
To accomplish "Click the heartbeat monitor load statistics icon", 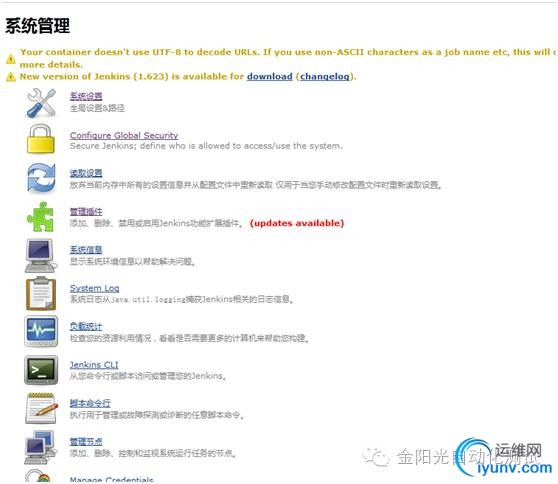I will 41,331.
